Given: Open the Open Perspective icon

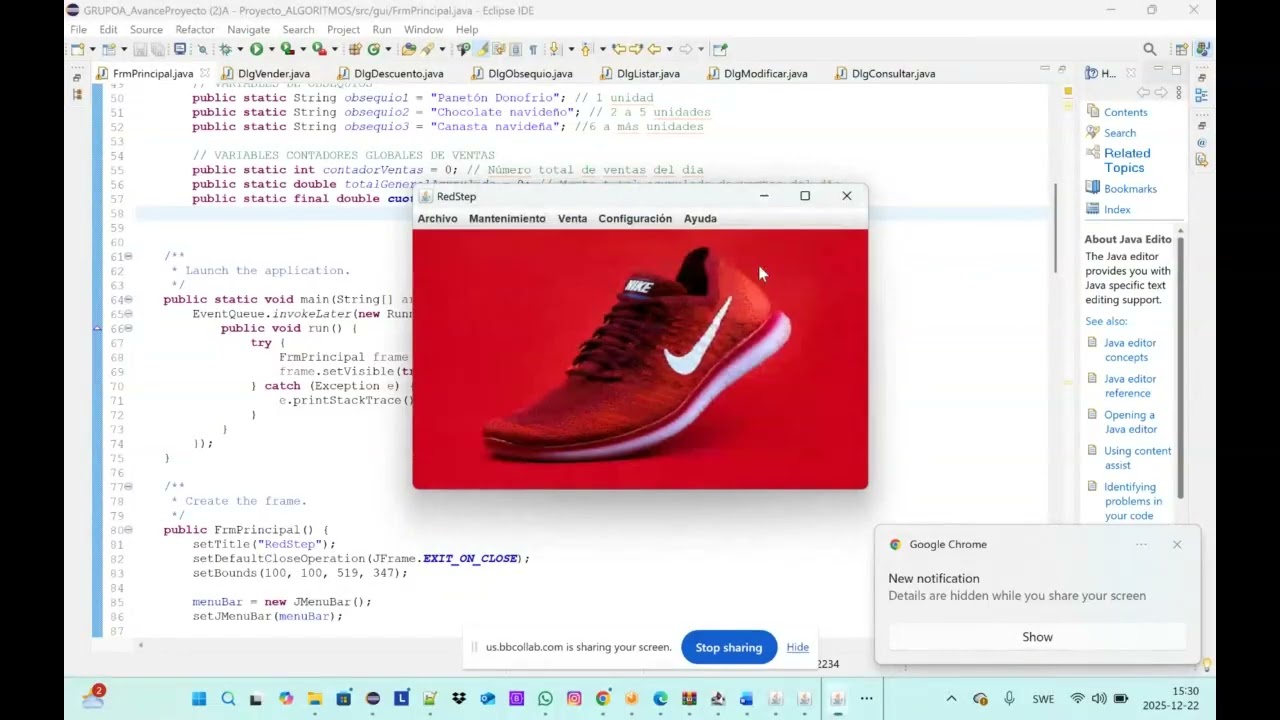Looking at the screenshot, I should [x=1182, y=49].
